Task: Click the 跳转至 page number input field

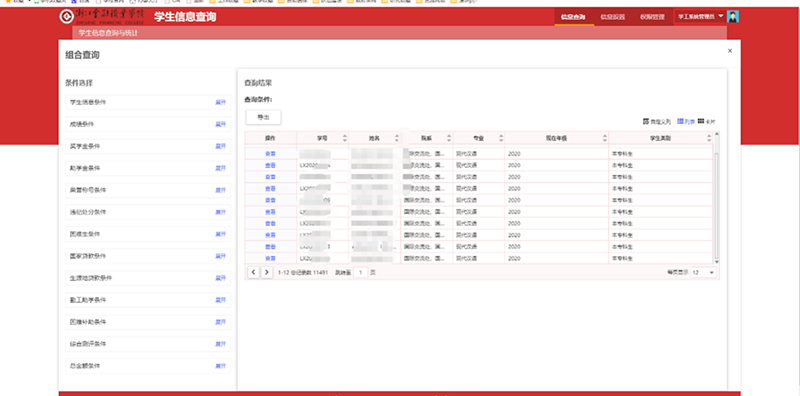Action: (x=361, y=273)
